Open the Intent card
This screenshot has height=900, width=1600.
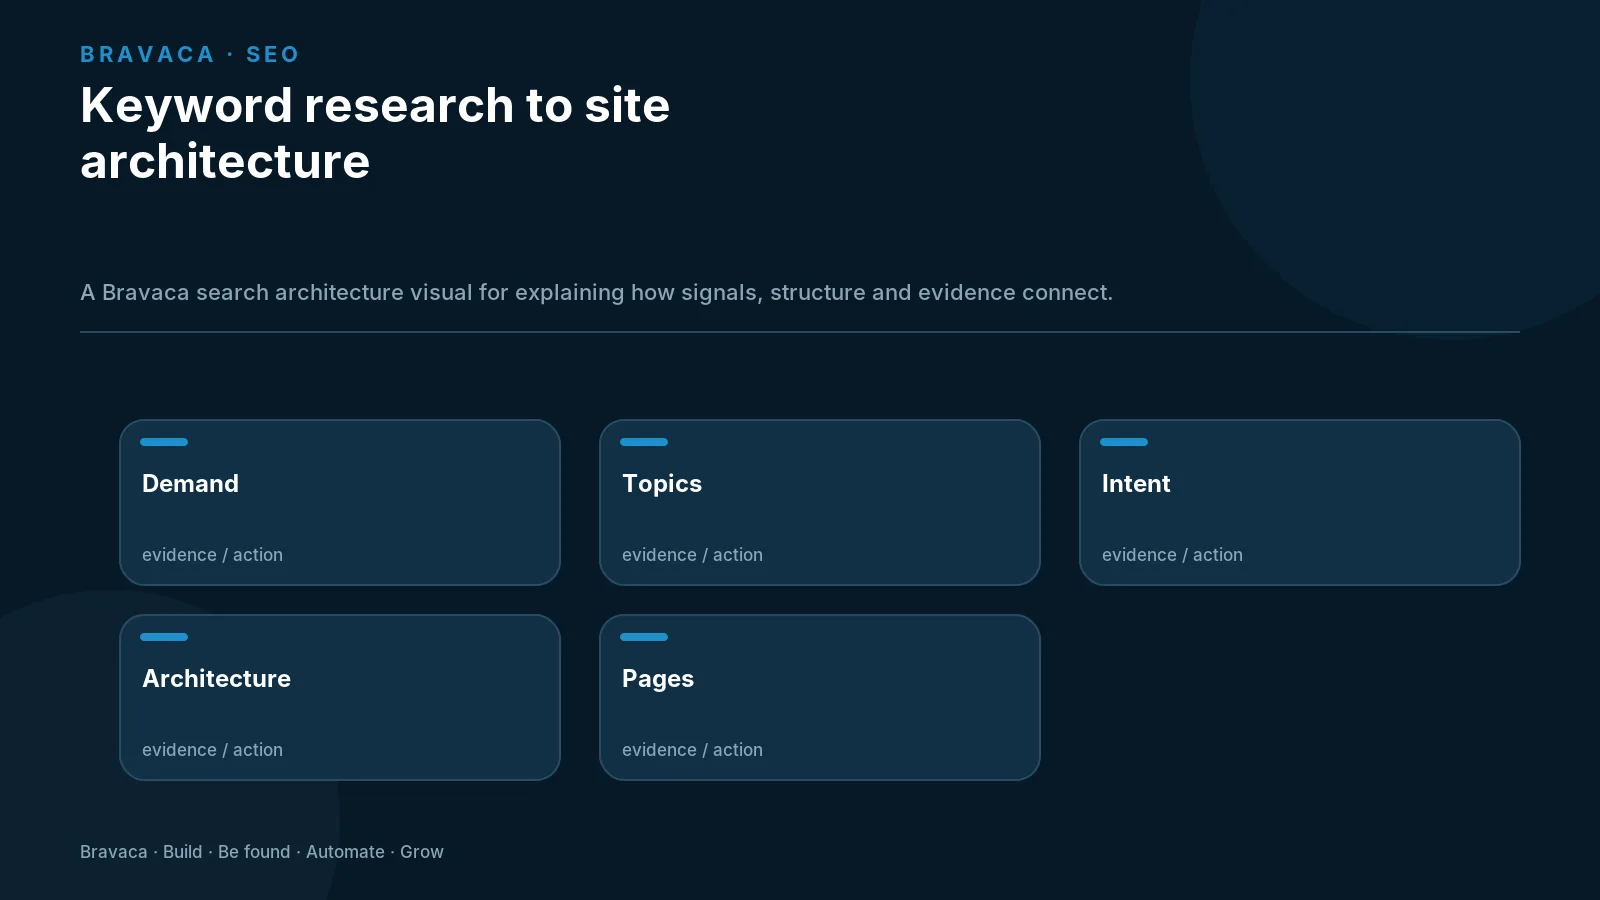point(1300,502)
